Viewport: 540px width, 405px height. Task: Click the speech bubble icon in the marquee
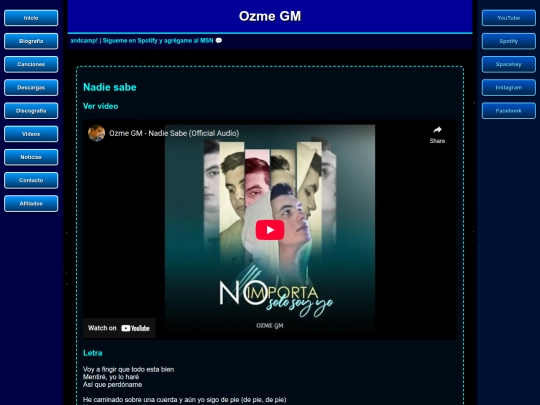(x=219, y=41)
